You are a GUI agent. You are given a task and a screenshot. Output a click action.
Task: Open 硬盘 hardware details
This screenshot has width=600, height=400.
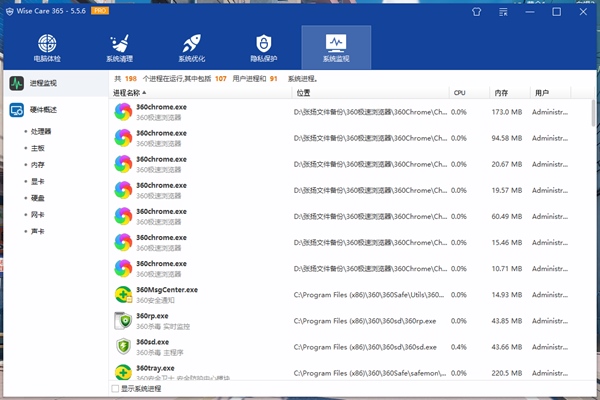pyautogui.click(x=37, y=198)
